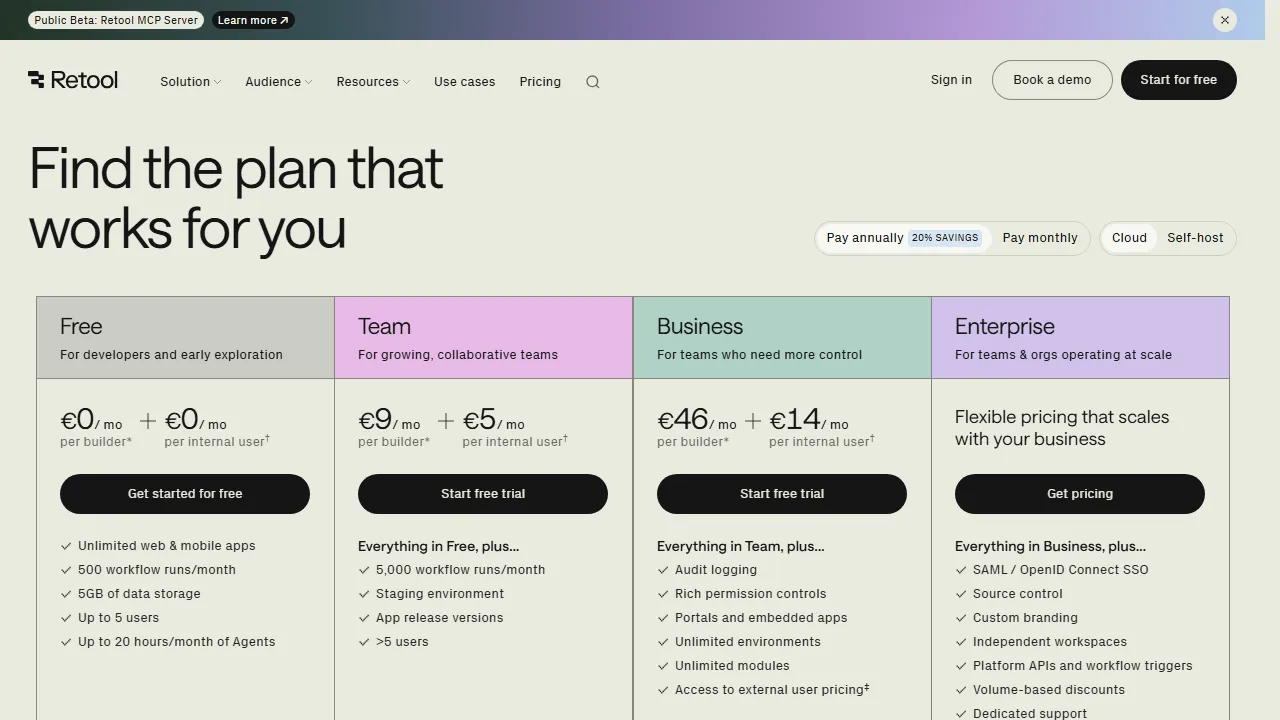Screen dimensions: 1280x720
Task: Click the 20% SAVINGS badge
Action: (x=945, y=238)
